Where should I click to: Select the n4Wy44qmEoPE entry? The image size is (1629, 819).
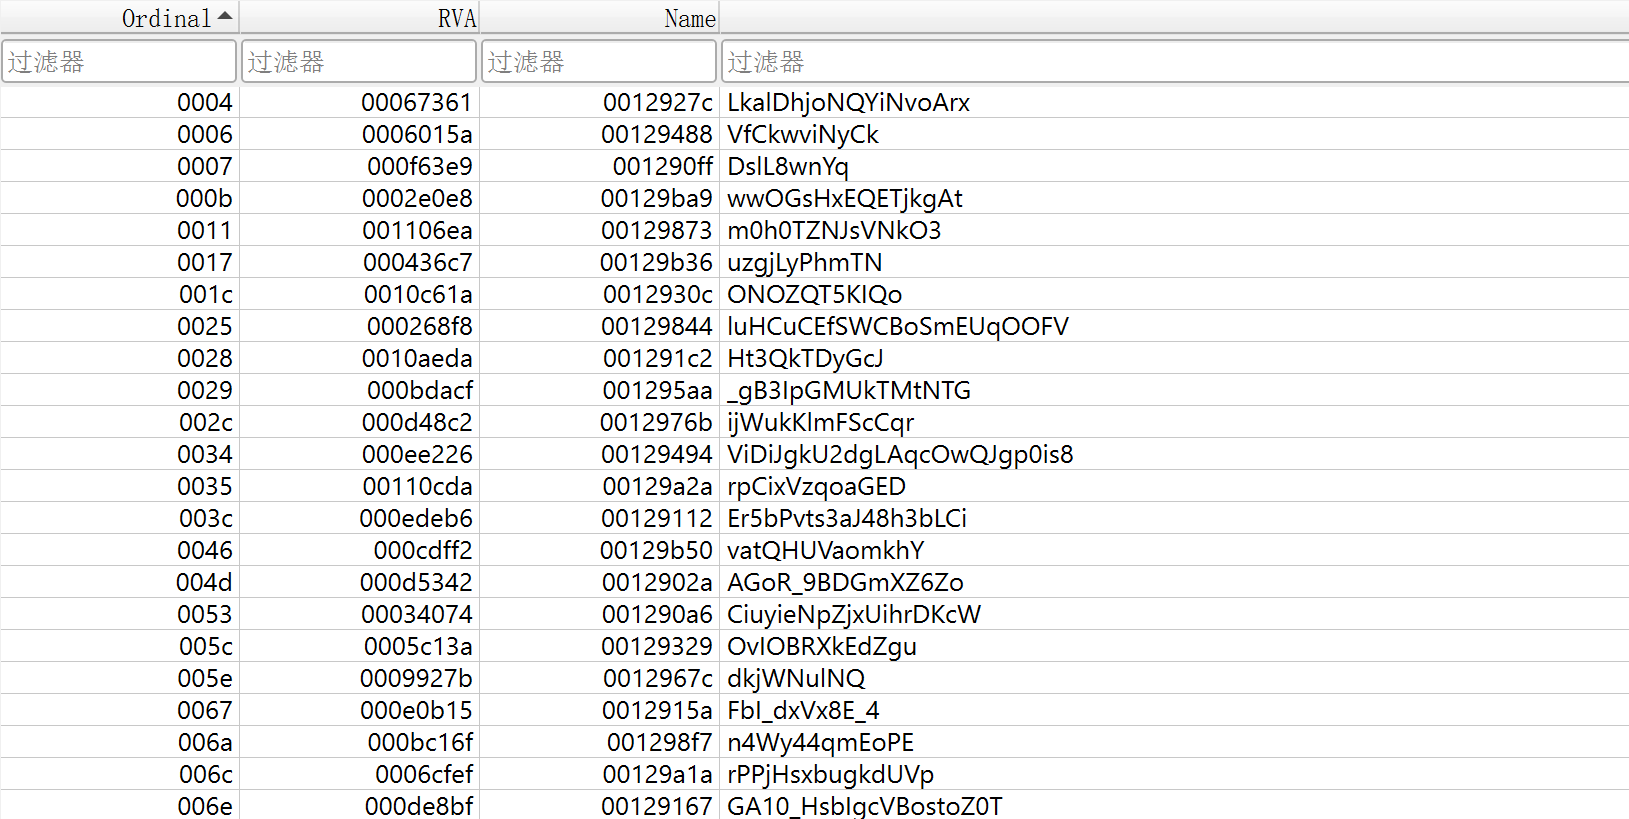(820, 742)
